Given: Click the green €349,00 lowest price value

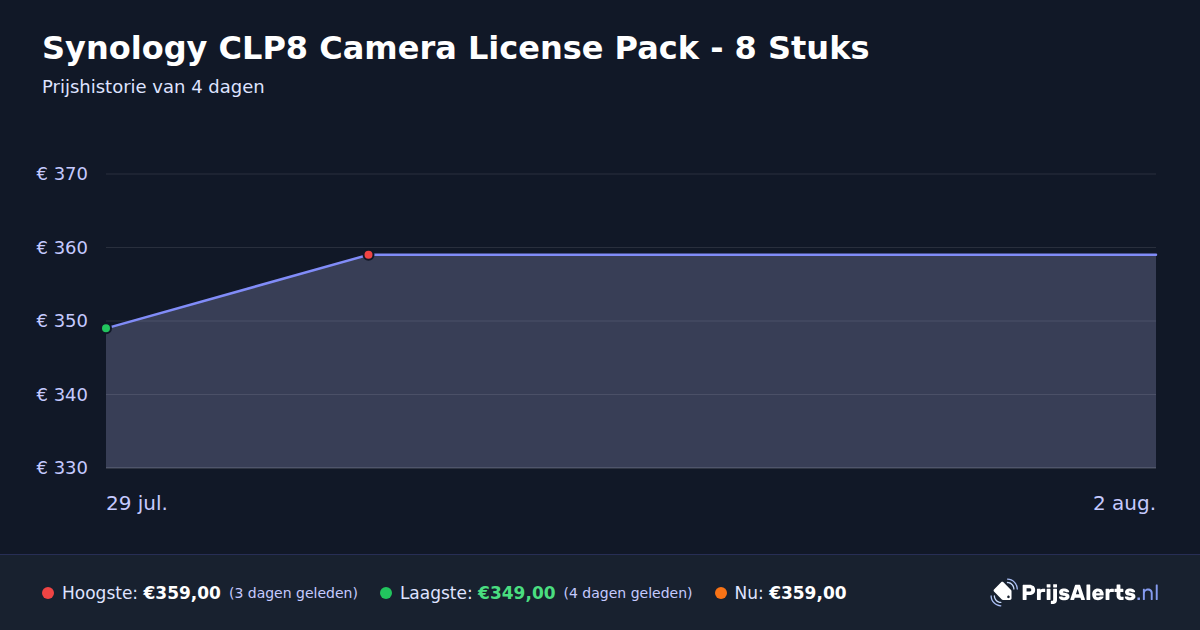Looking at the screenshot, I should (x=516, y=593).
